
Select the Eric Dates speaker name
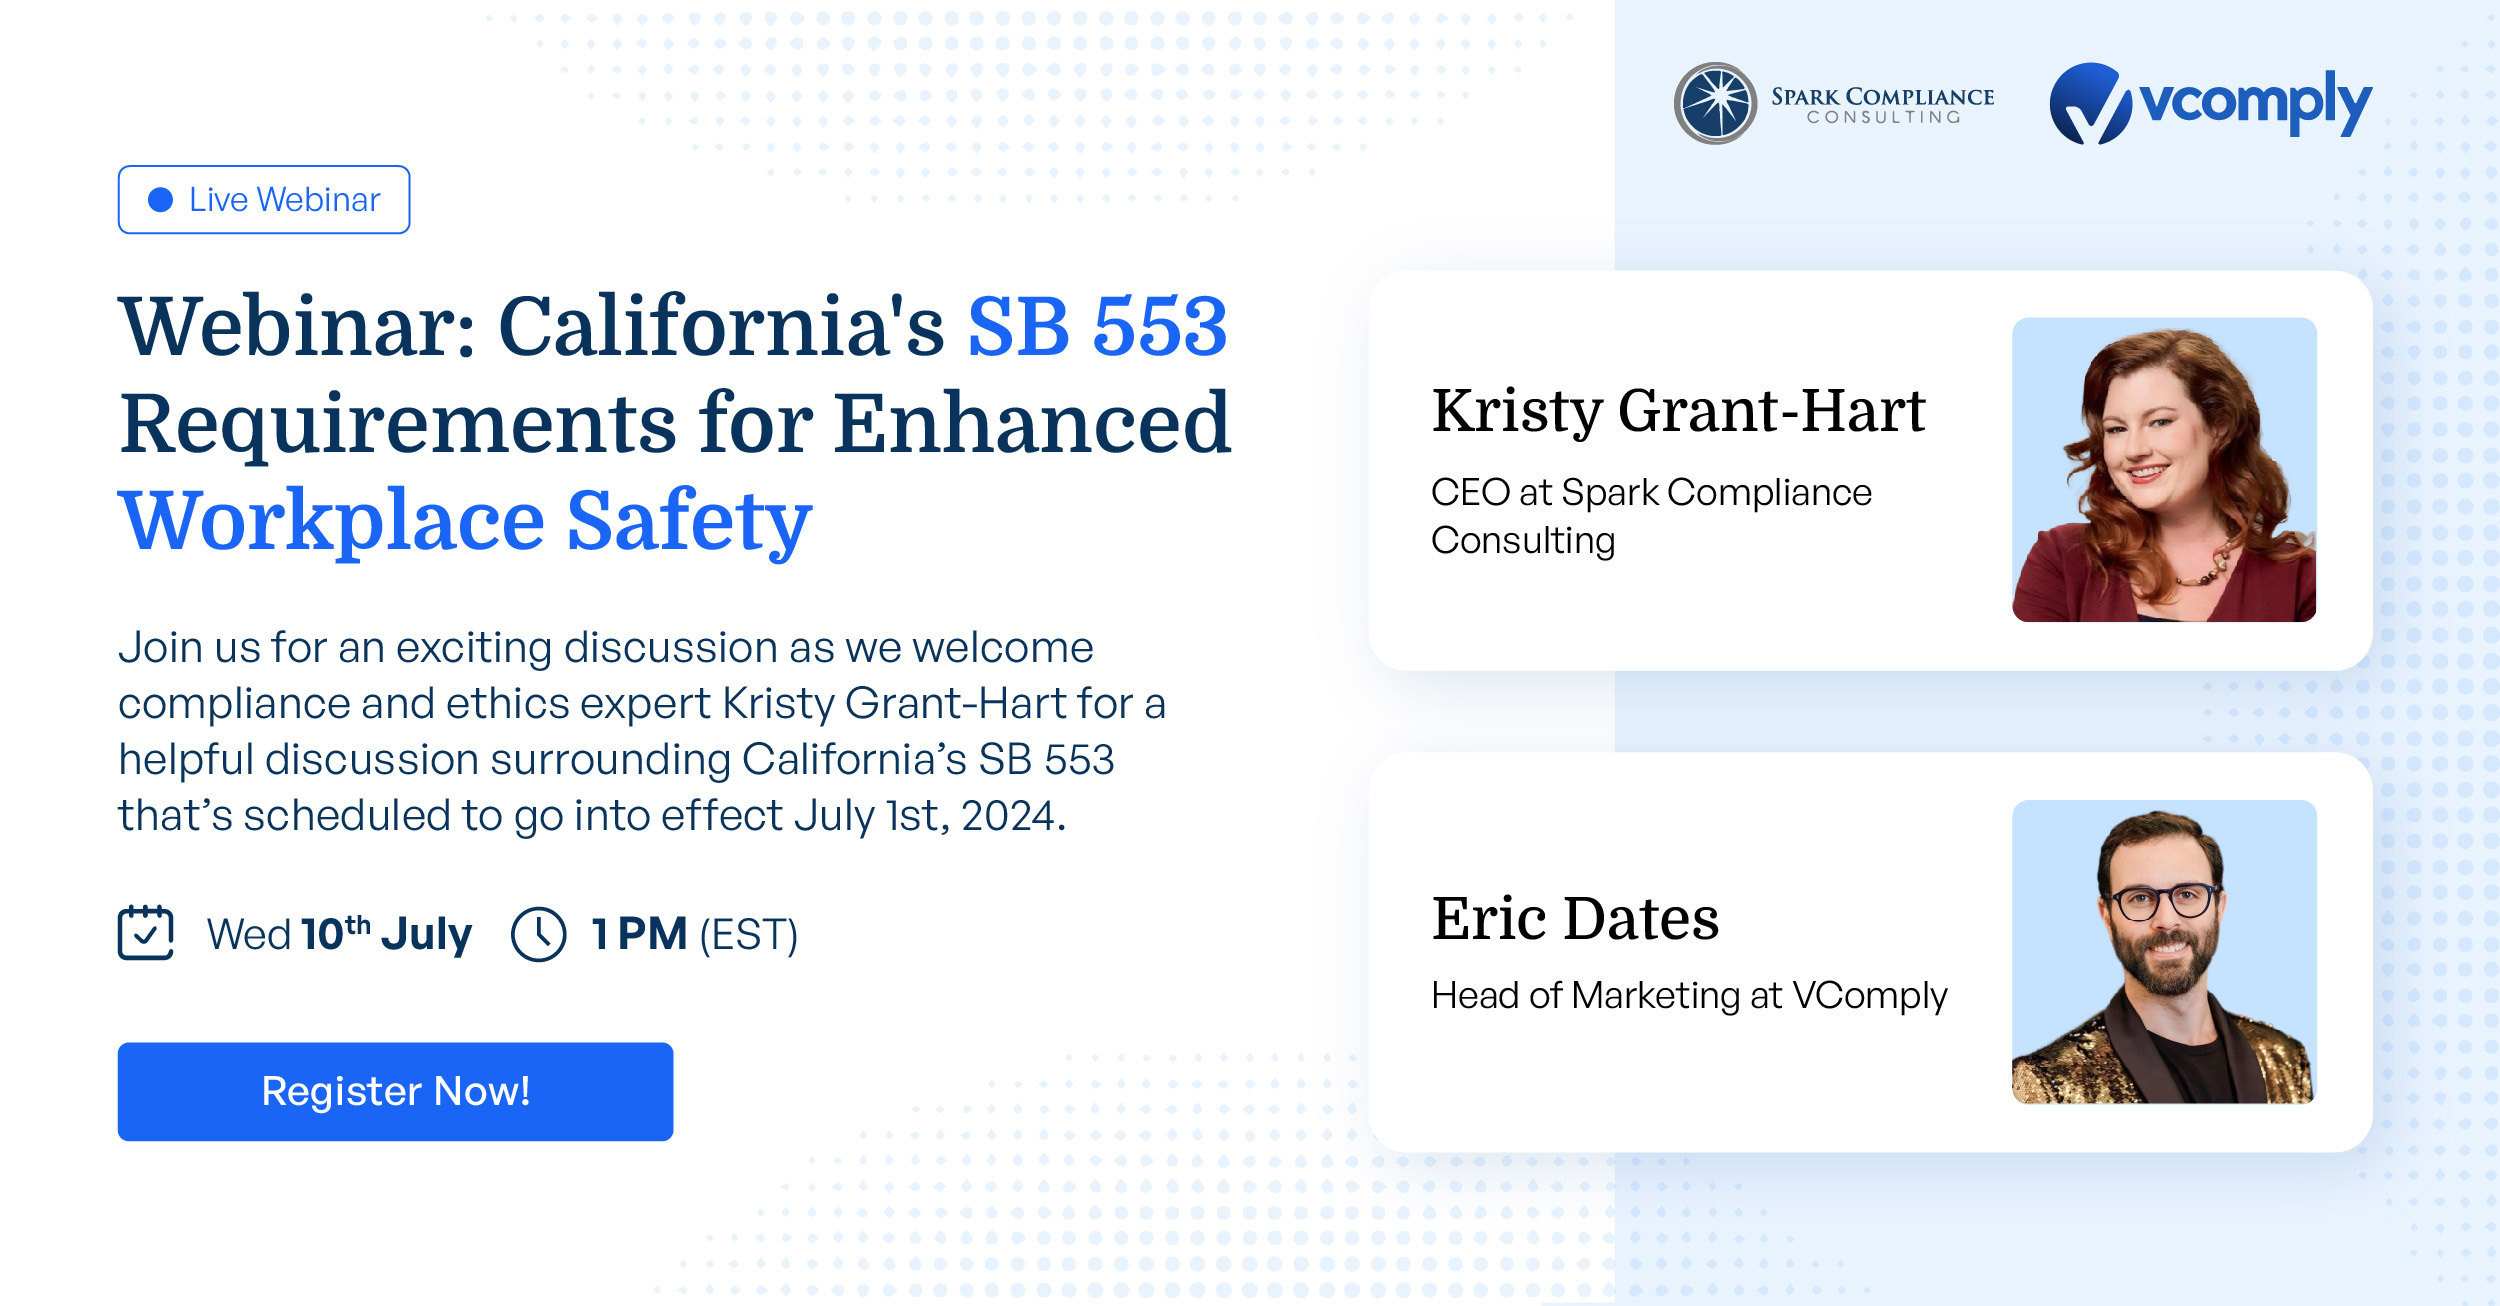pos(1575,918)
